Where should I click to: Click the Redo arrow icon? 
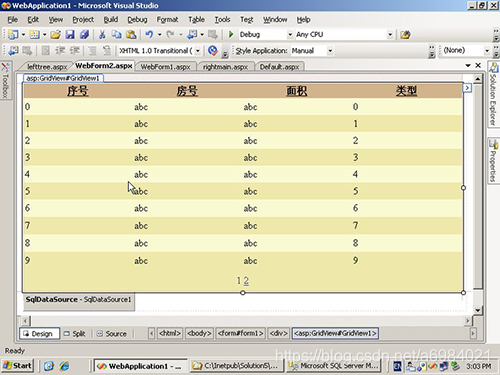pos(170,34)
